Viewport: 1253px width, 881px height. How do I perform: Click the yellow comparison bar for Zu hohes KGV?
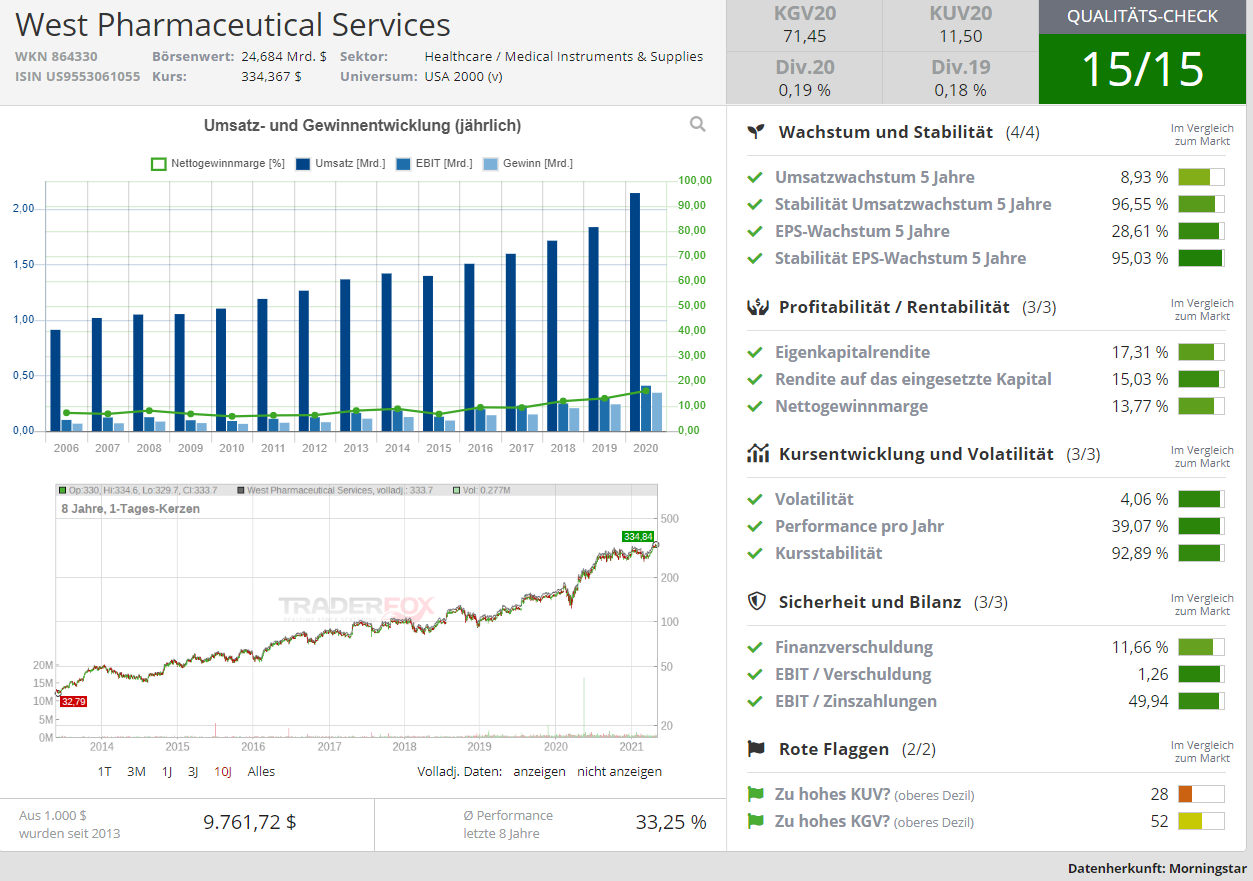click(1201, 821)
